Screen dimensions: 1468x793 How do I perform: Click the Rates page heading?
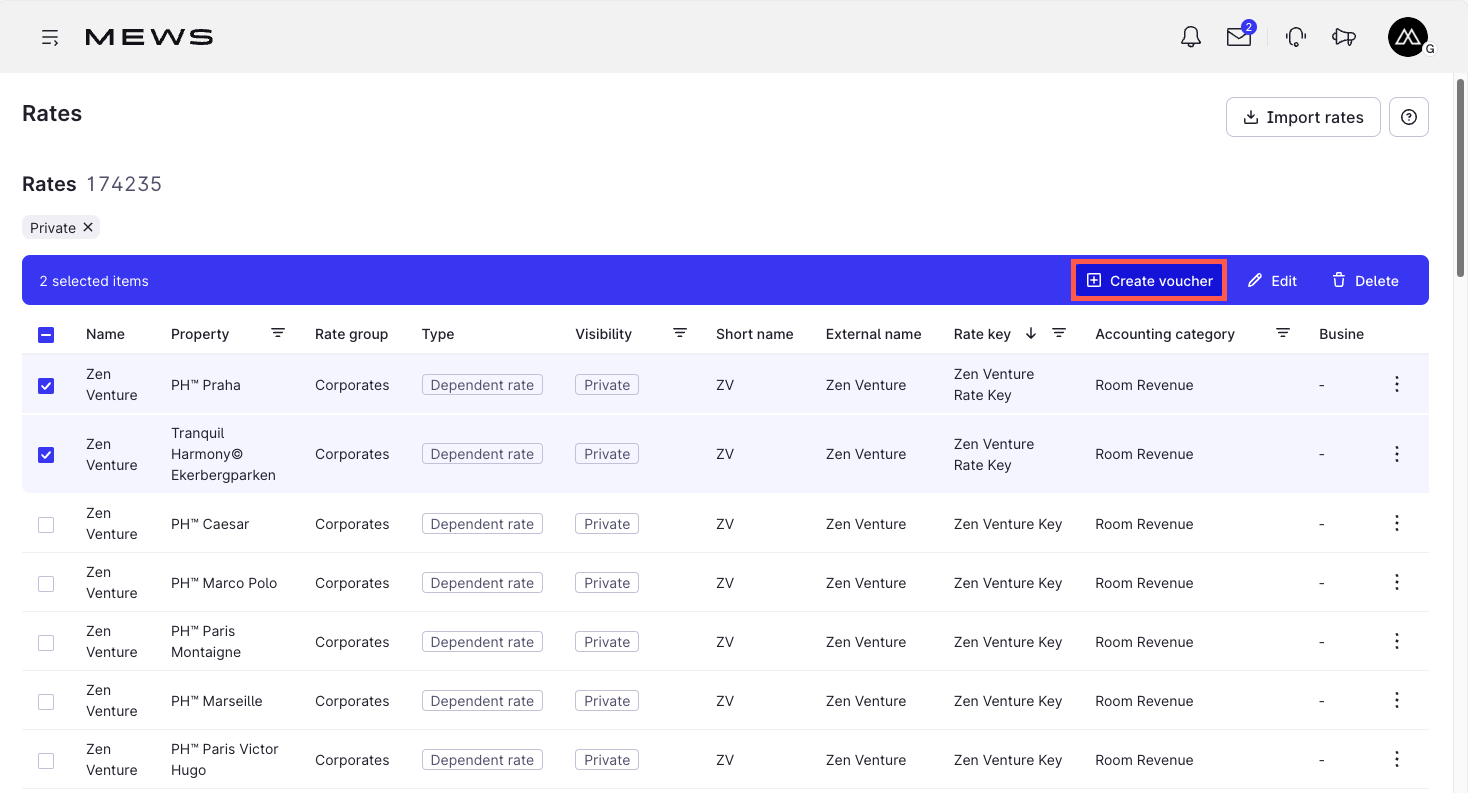52,113
